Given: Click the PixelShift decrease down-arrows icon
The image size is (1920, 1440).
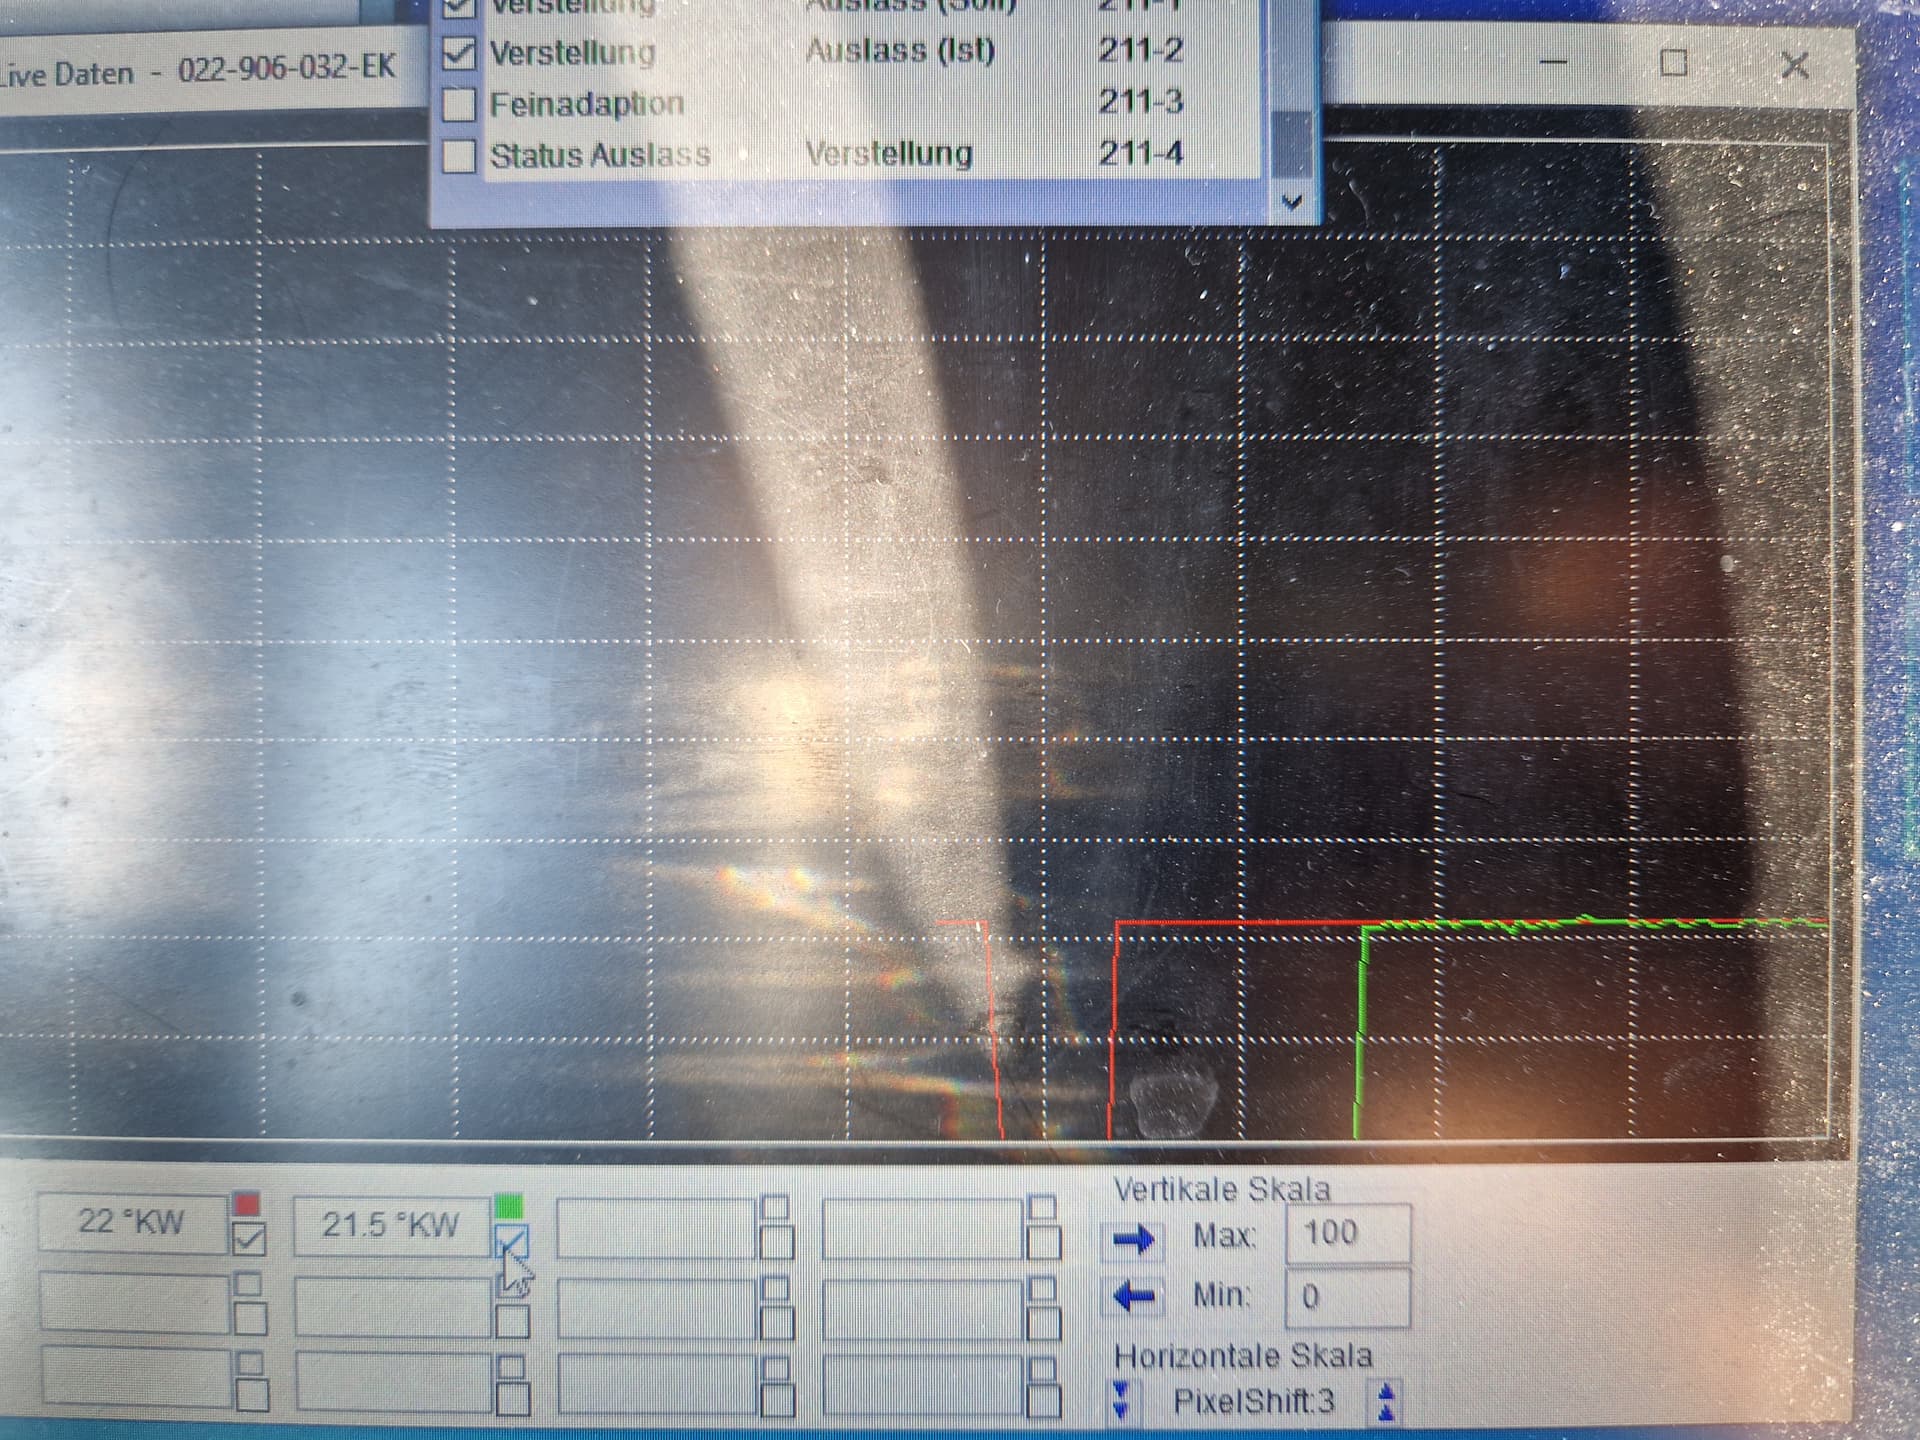Looking at the screenshot, I should [1121, 1399].
